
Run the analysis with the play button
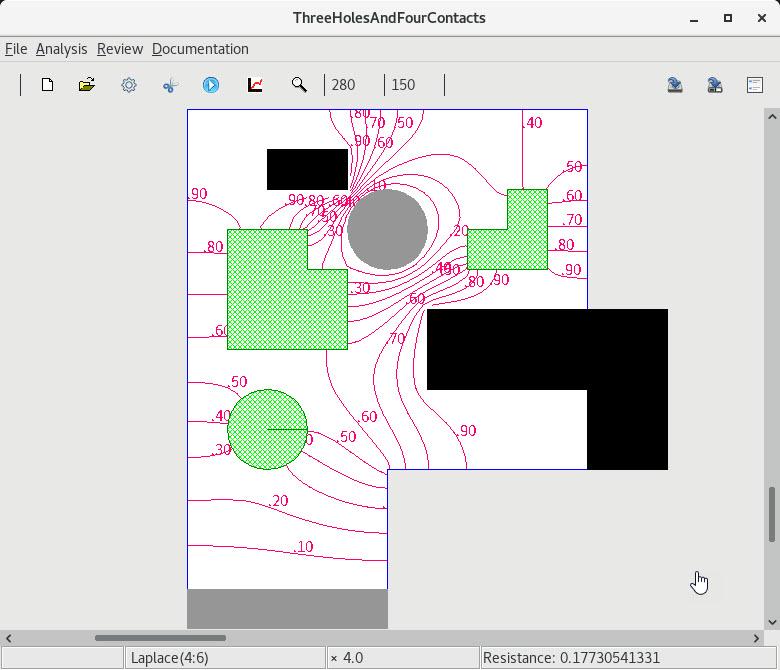211,85
